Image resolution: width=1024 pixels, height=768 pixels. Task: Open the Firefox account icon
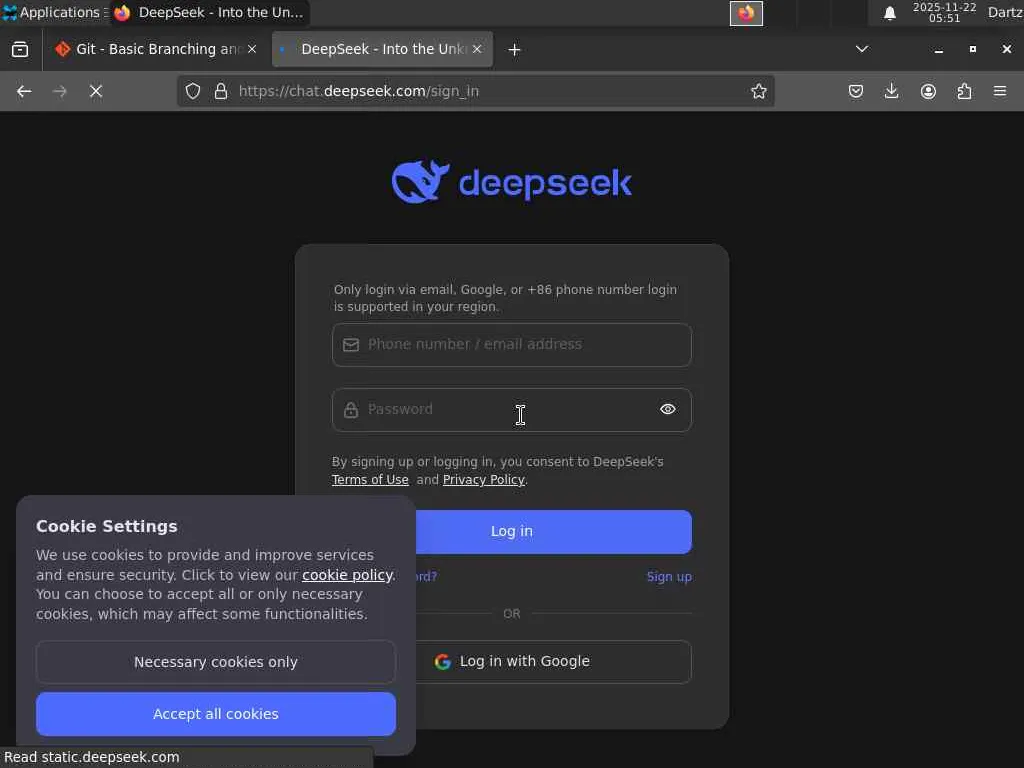coord(928,91)
